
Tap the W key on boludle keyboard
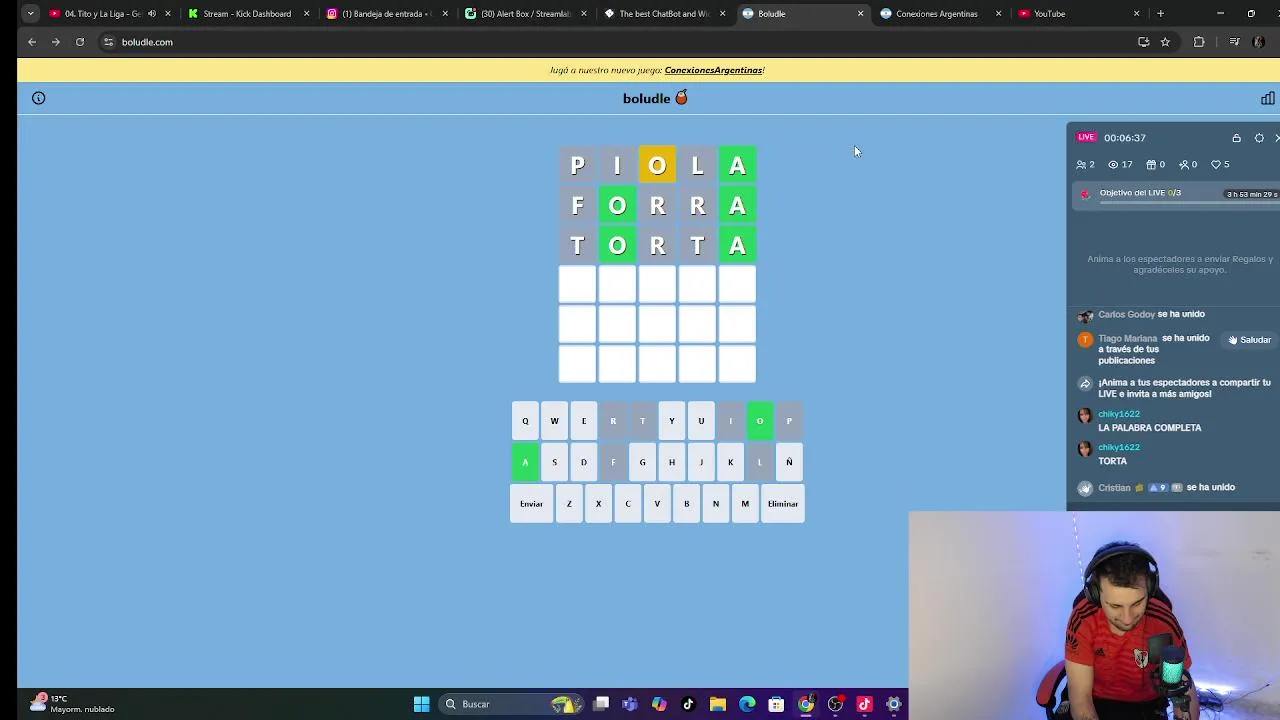click(x=554, y=421)
